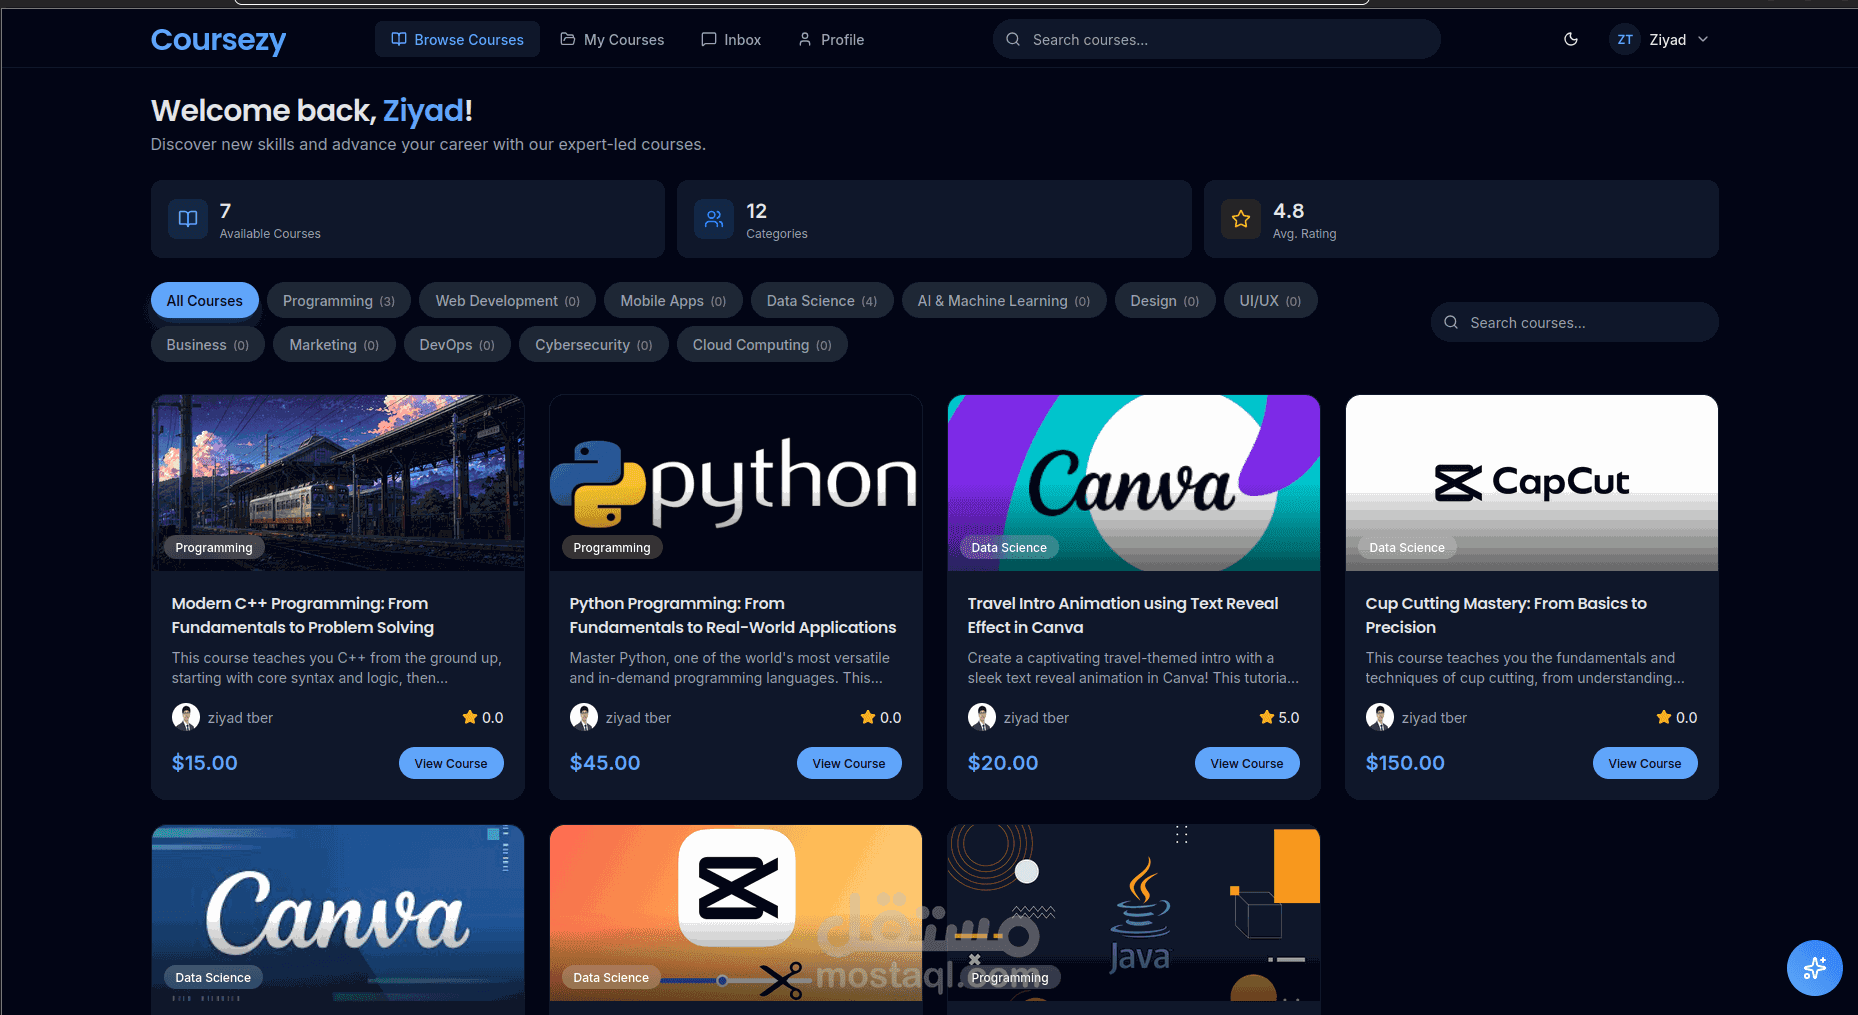The image size is (1858, 1015).
Task: Open the CapCut white course thumbnail
Action: coord(1532,482)
